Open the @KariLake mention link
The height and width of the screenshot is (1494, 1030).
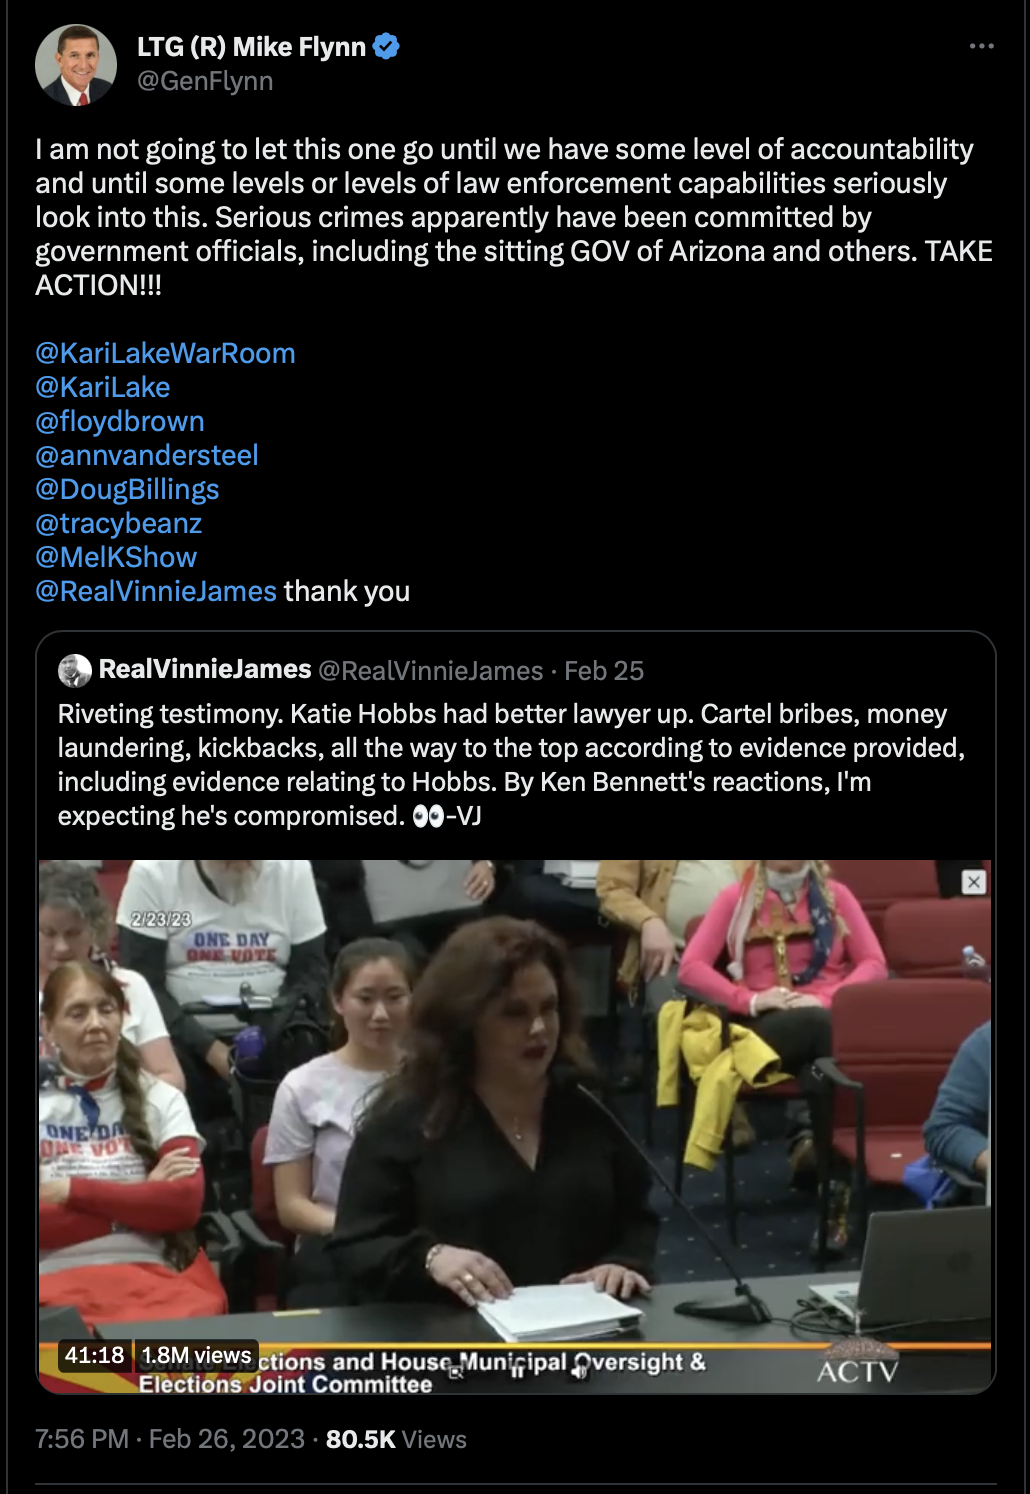point(103,387)
